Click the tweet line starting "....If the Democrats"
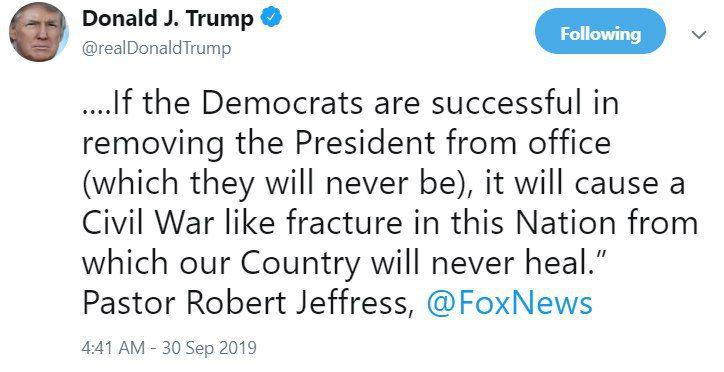The image size is (724, 372). pyautogui.click(x=350, y=103)
